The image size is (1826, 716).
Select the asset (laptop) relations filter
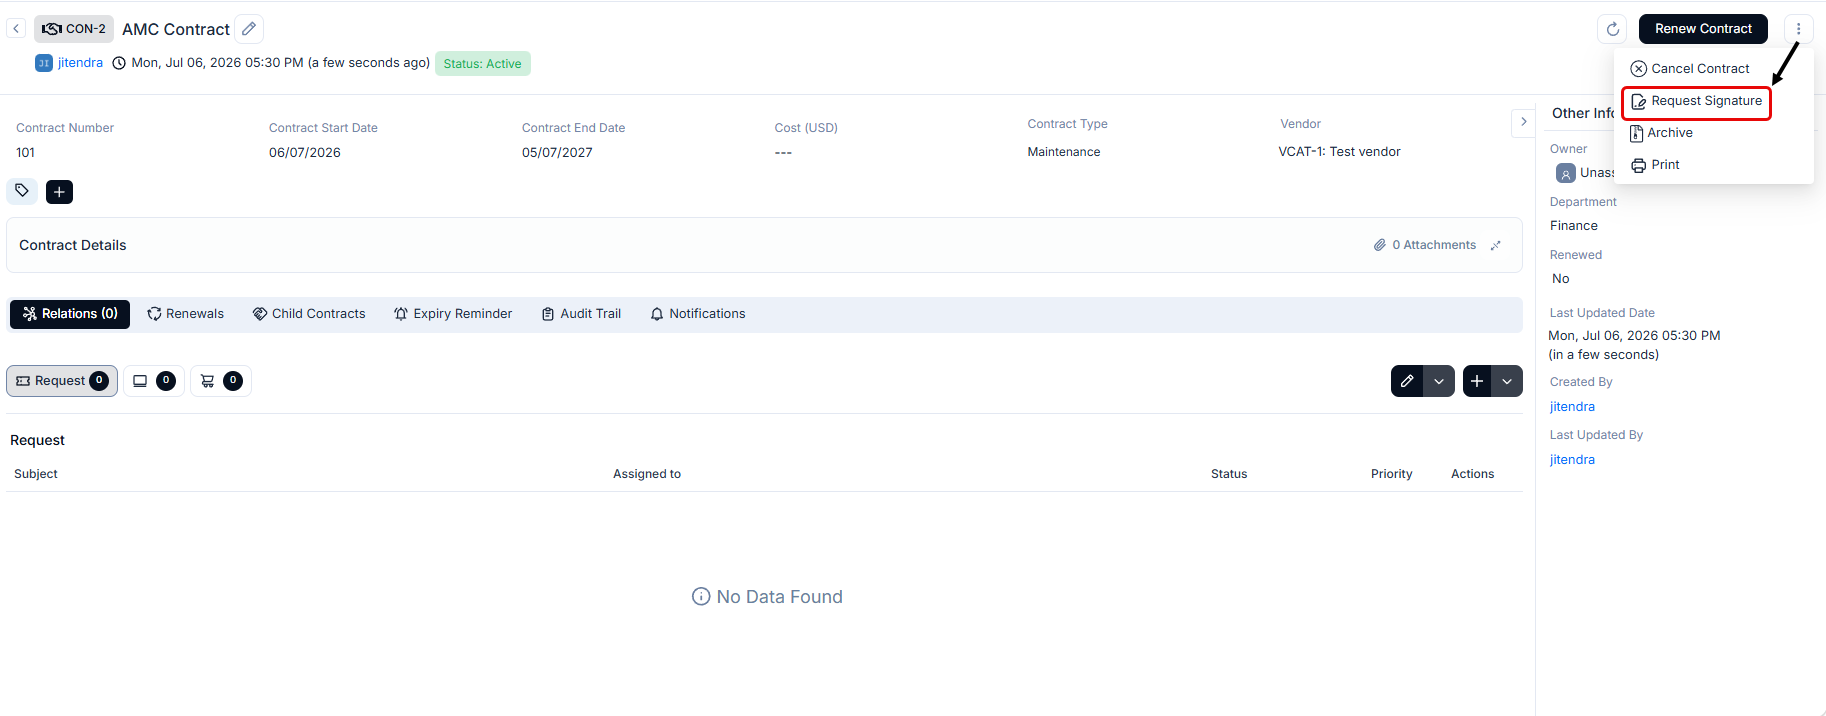154,381
